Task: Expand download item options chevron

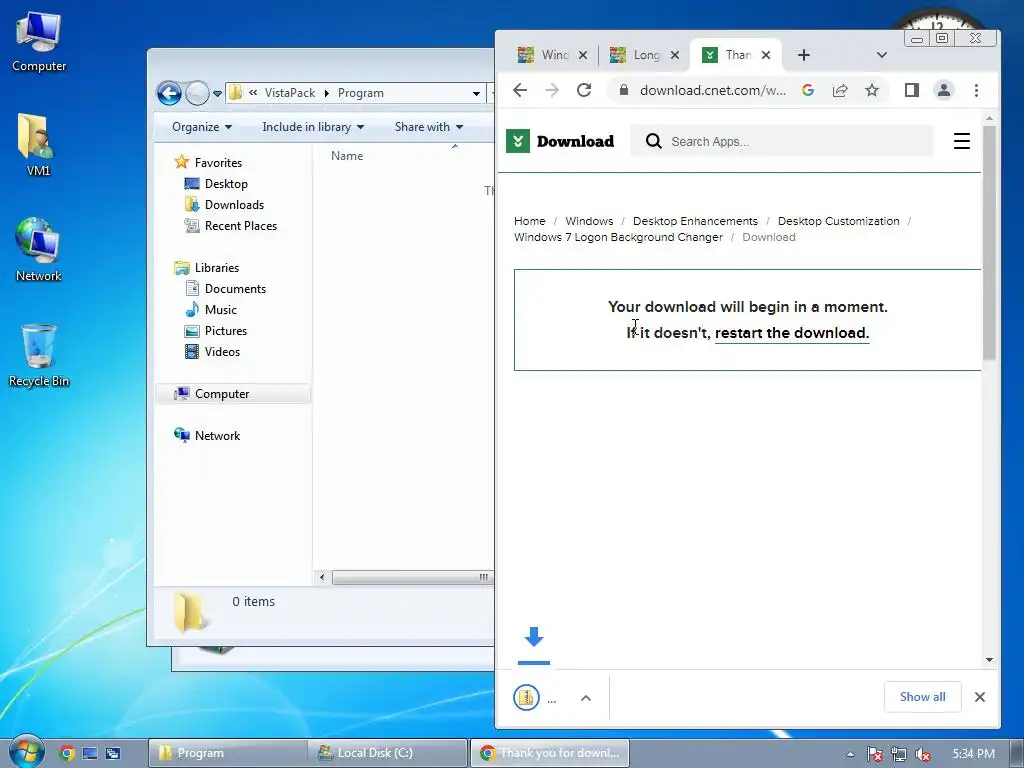Action: point(586,697)
